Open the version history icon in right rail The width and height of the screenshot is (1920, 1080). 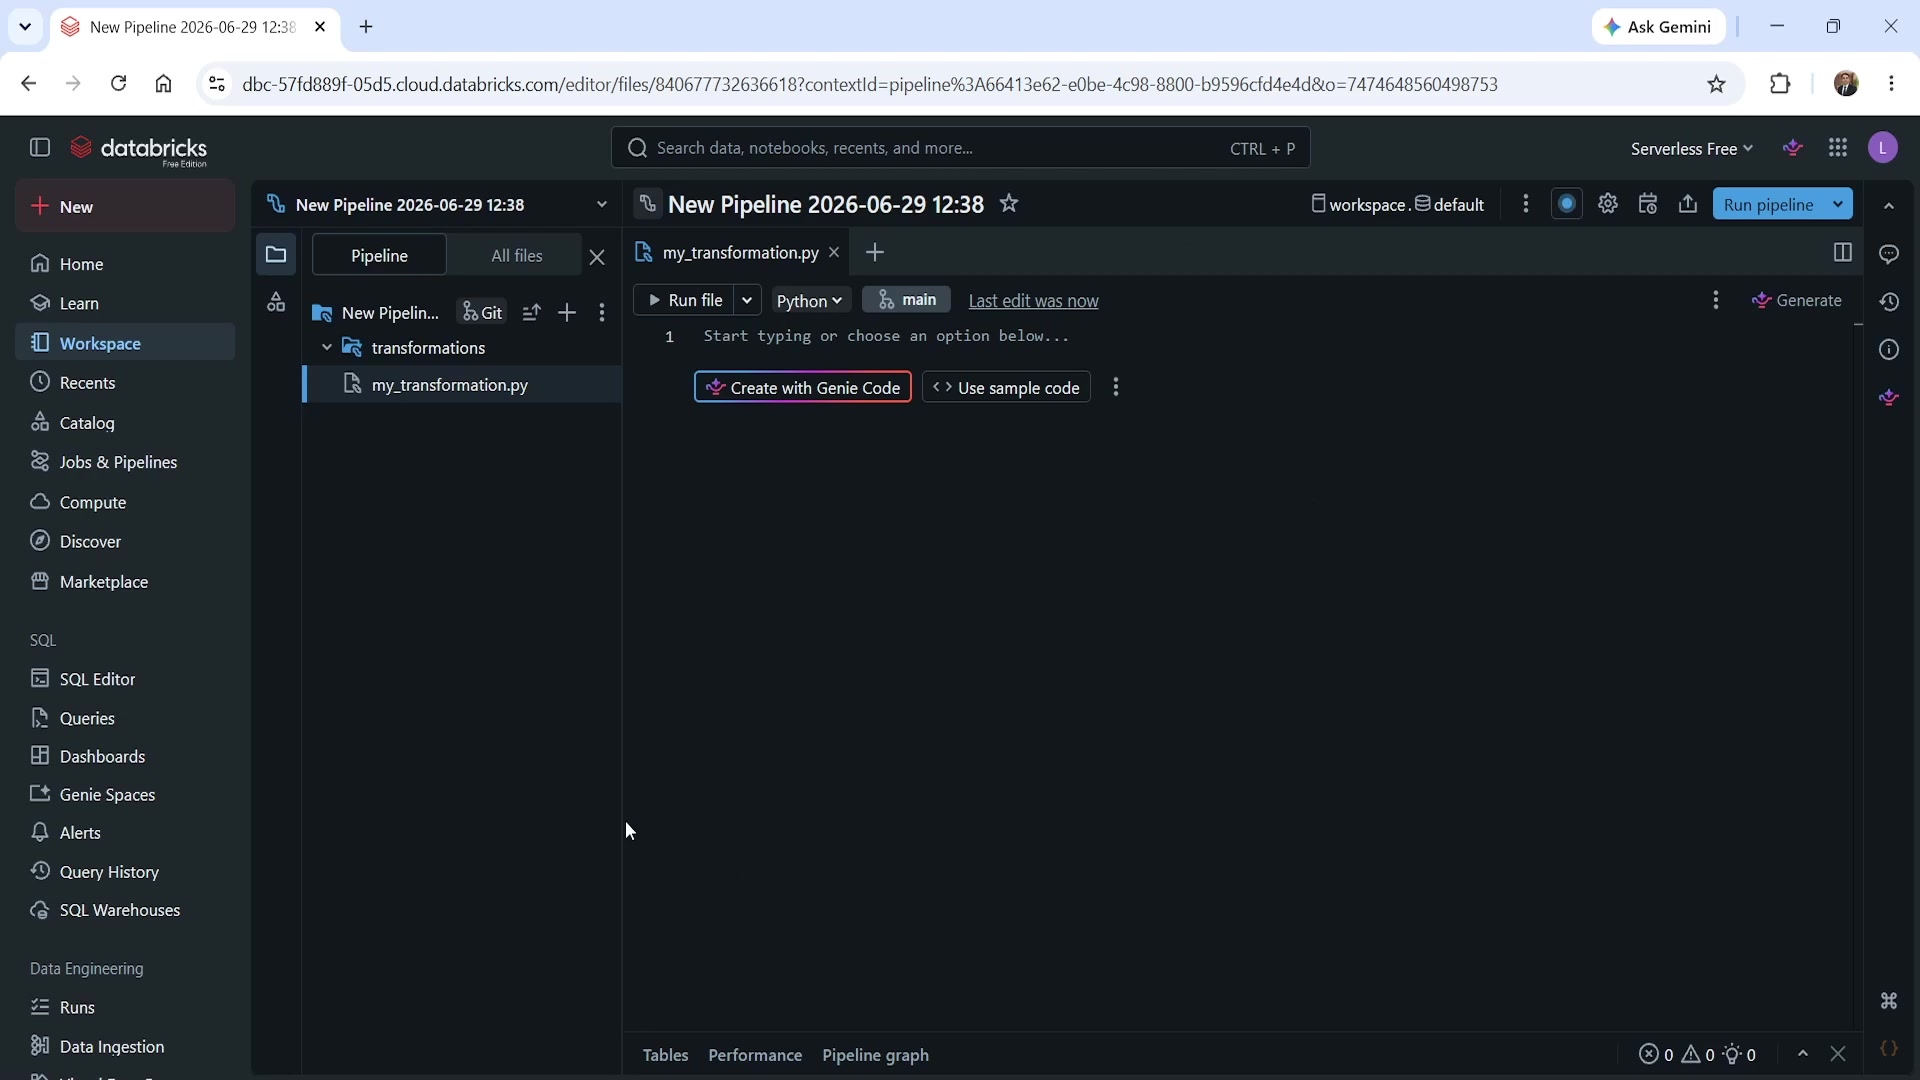coord(1889,302)
